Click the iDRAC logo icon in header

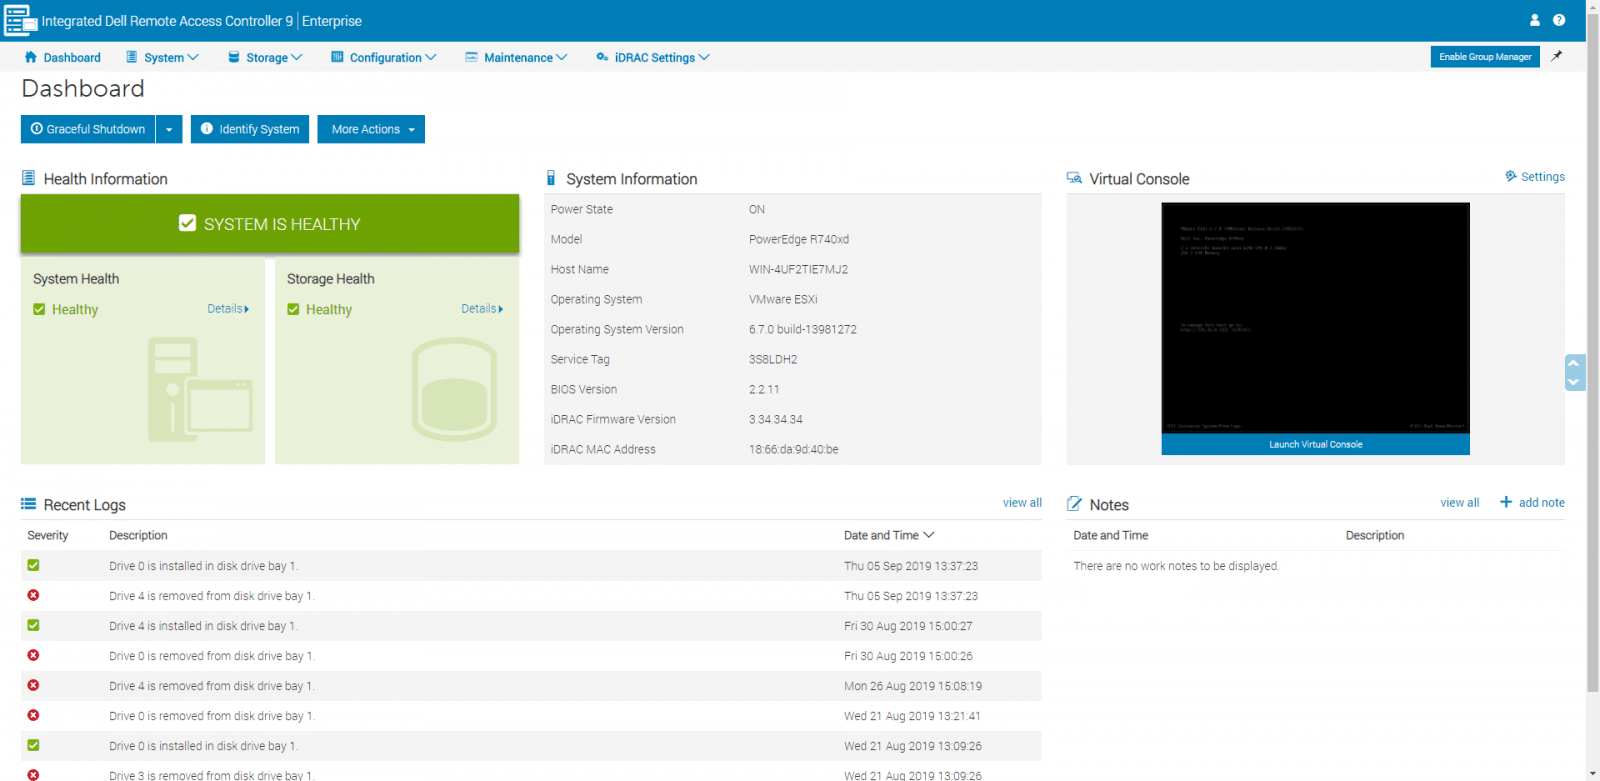pos(20,20)
